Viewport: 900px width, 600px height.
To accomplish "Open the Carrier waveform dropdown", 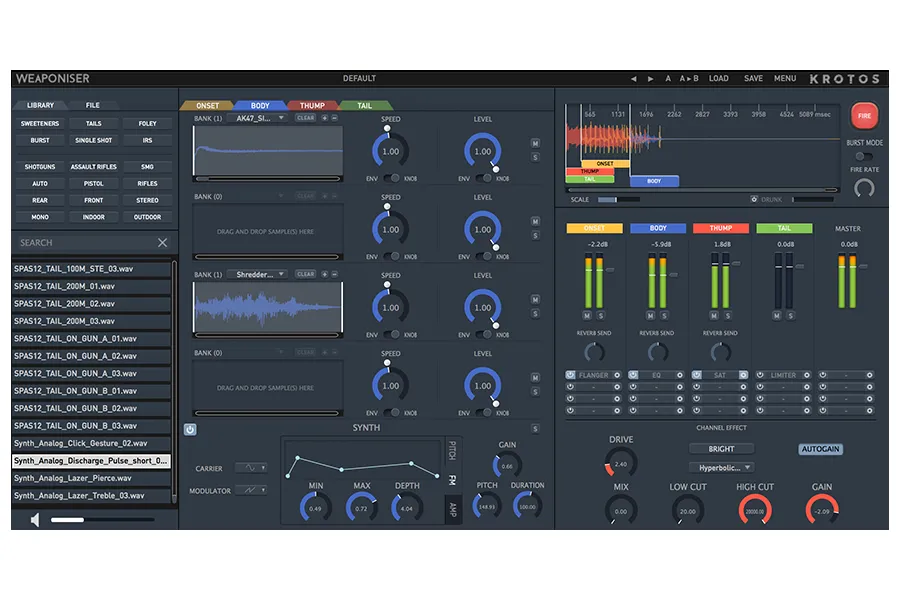I will (251, 468).
